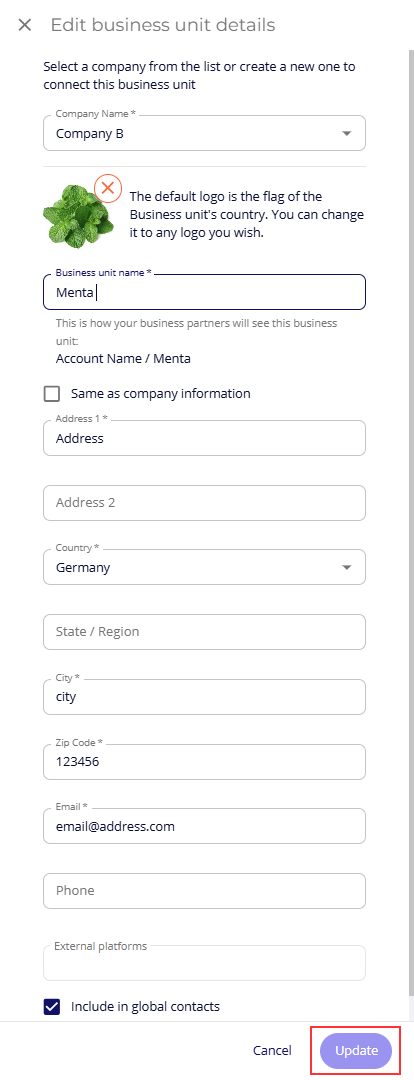This screenshot has width=414, height=1080.
Task: Expand the Company Name dropdown arrow
Action: click(x=346, y=134)
